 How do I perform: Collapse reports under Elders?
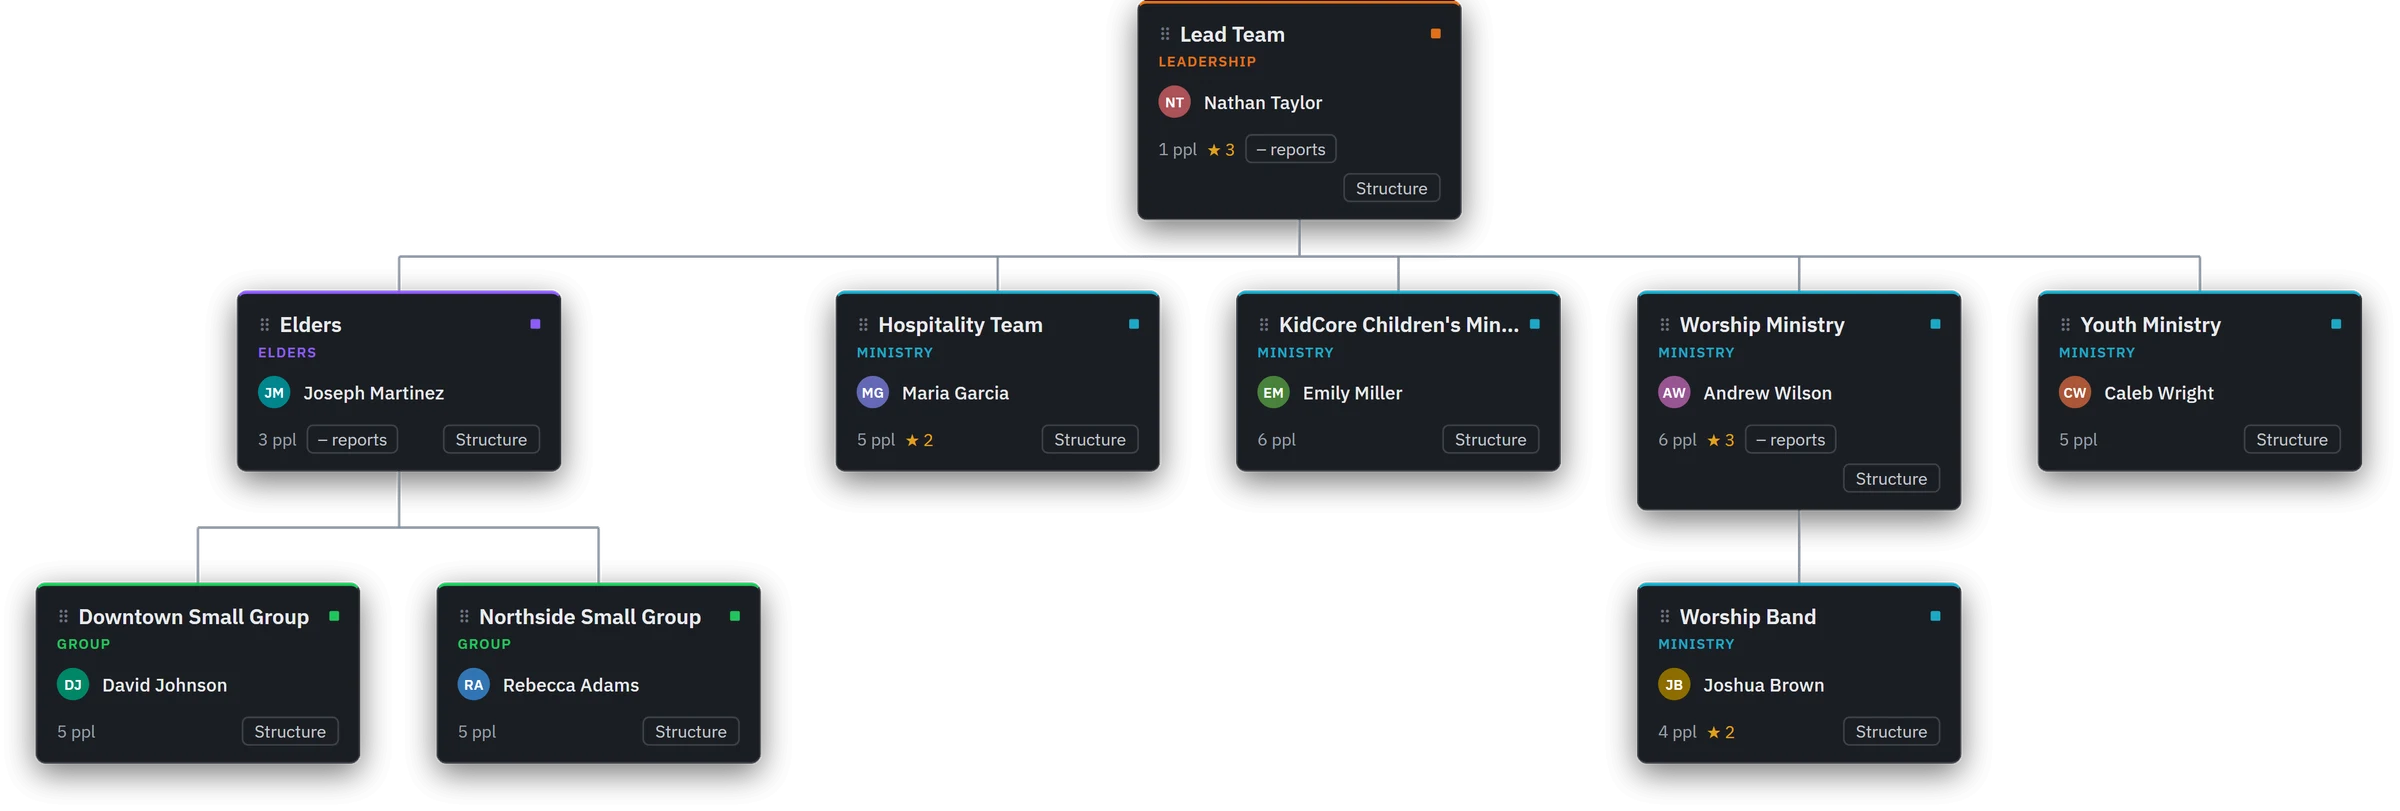pyautogui.click(x=352, y=440)
